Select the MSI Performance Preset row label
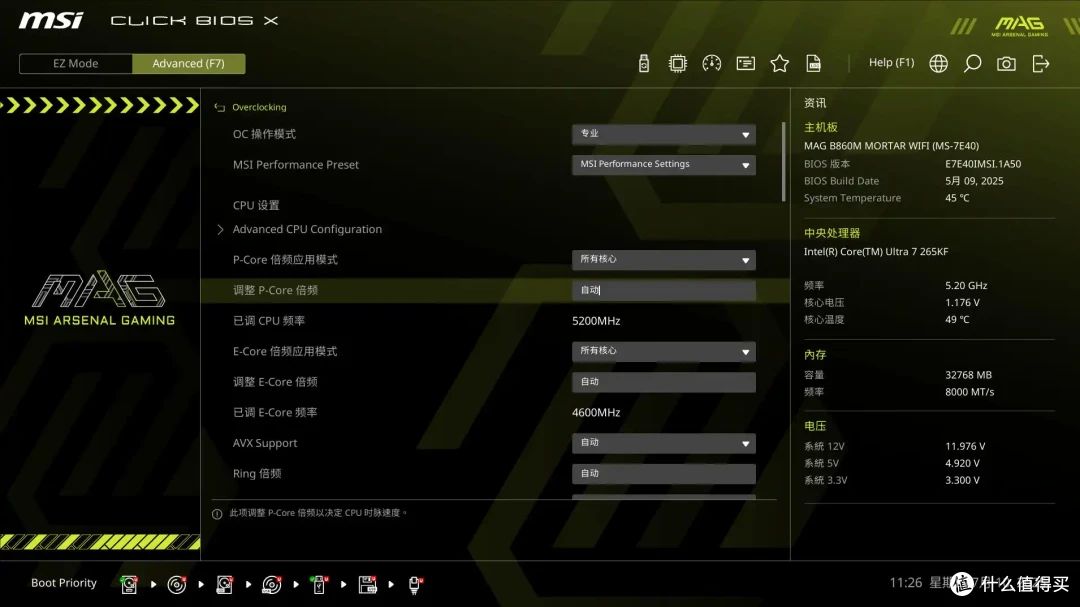Viewport: 1080px width, 607px height. (295, 165)
